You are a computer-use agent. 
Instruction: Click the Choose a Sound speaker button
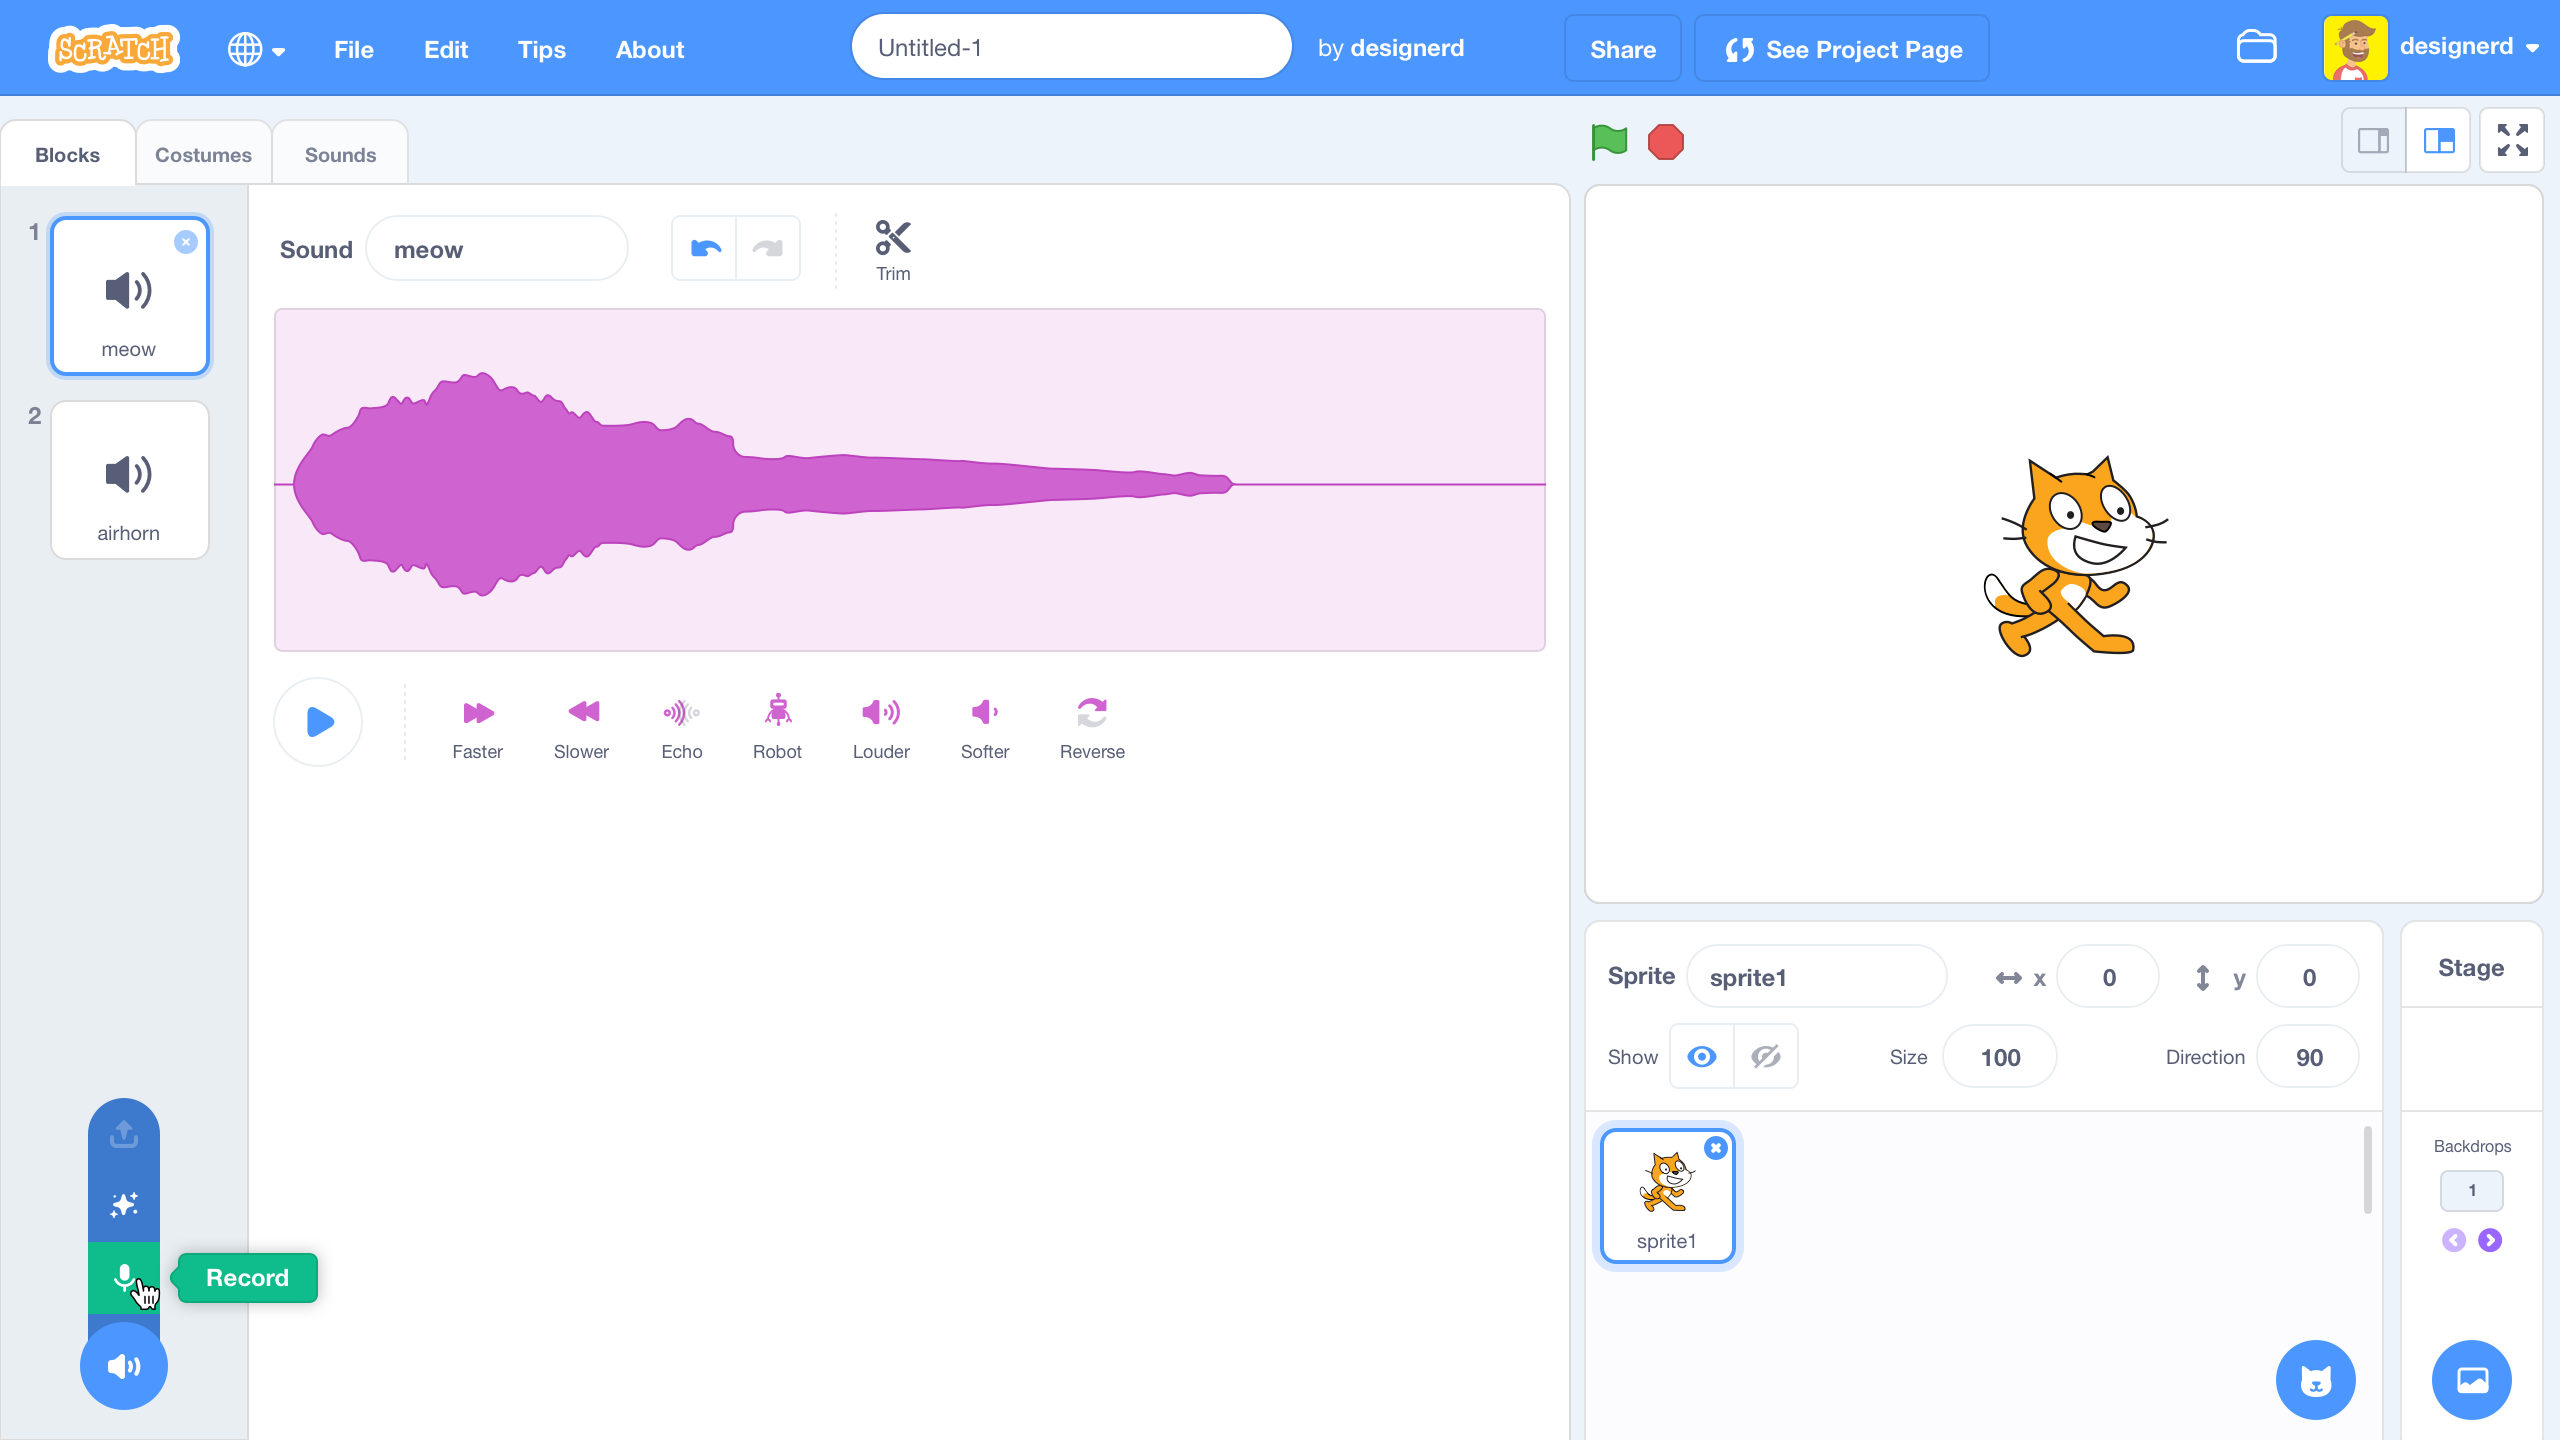124,1366
